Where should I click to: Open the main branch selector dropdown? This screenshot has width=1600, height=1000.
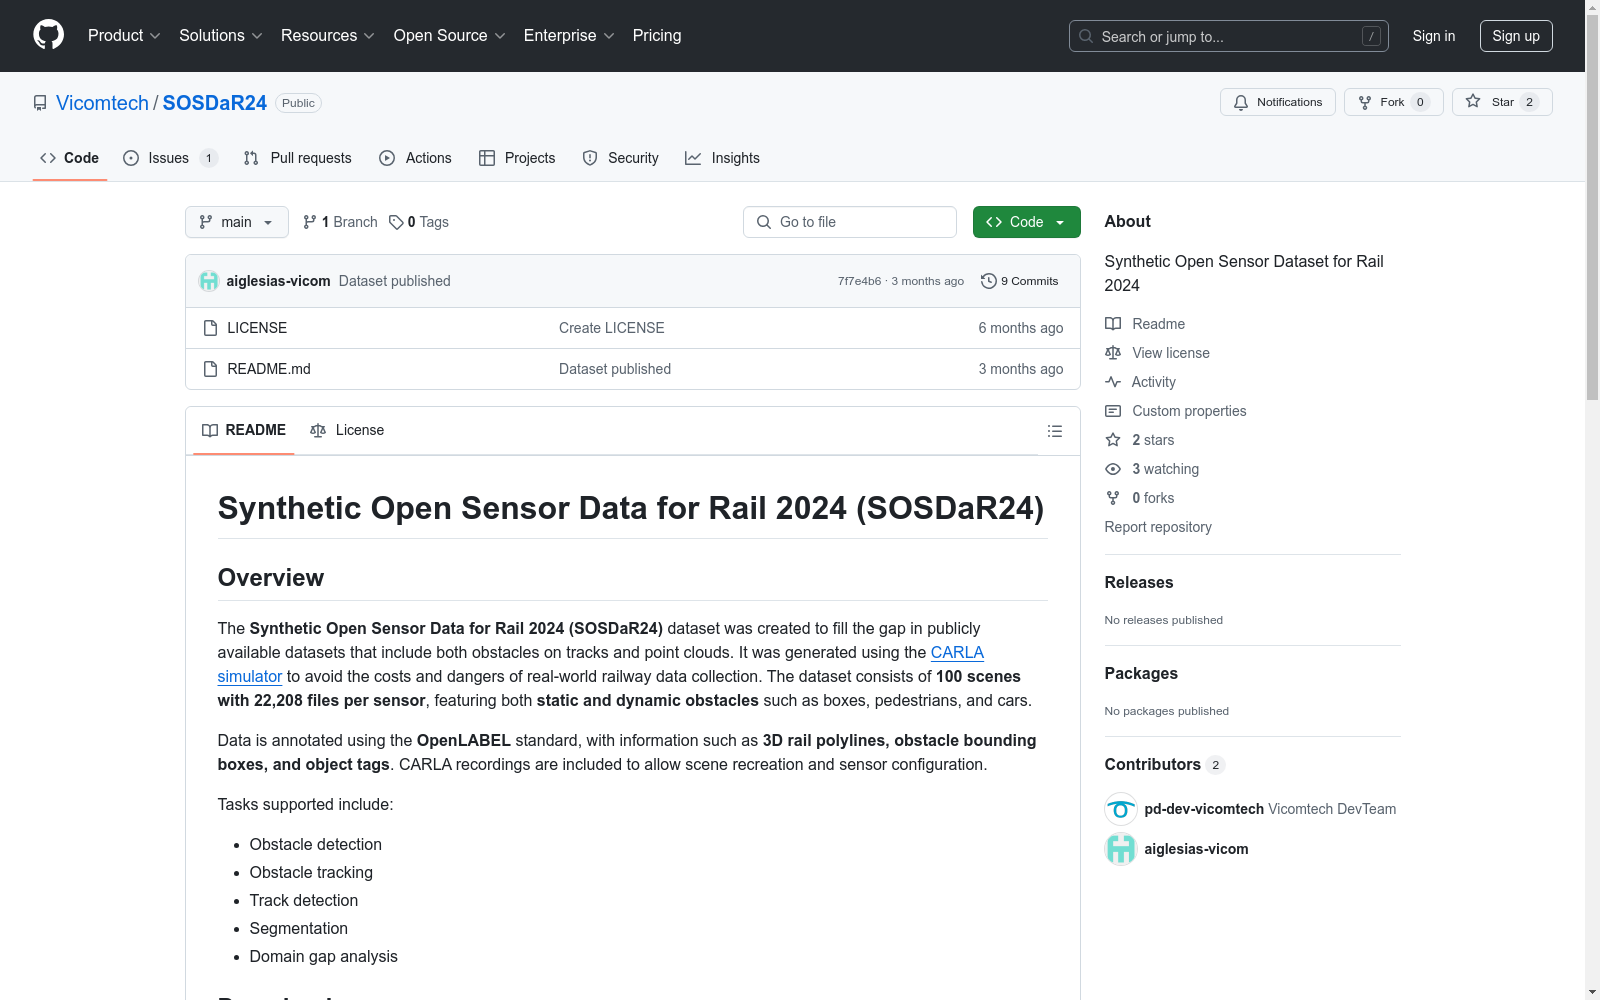tap(237, 222)
